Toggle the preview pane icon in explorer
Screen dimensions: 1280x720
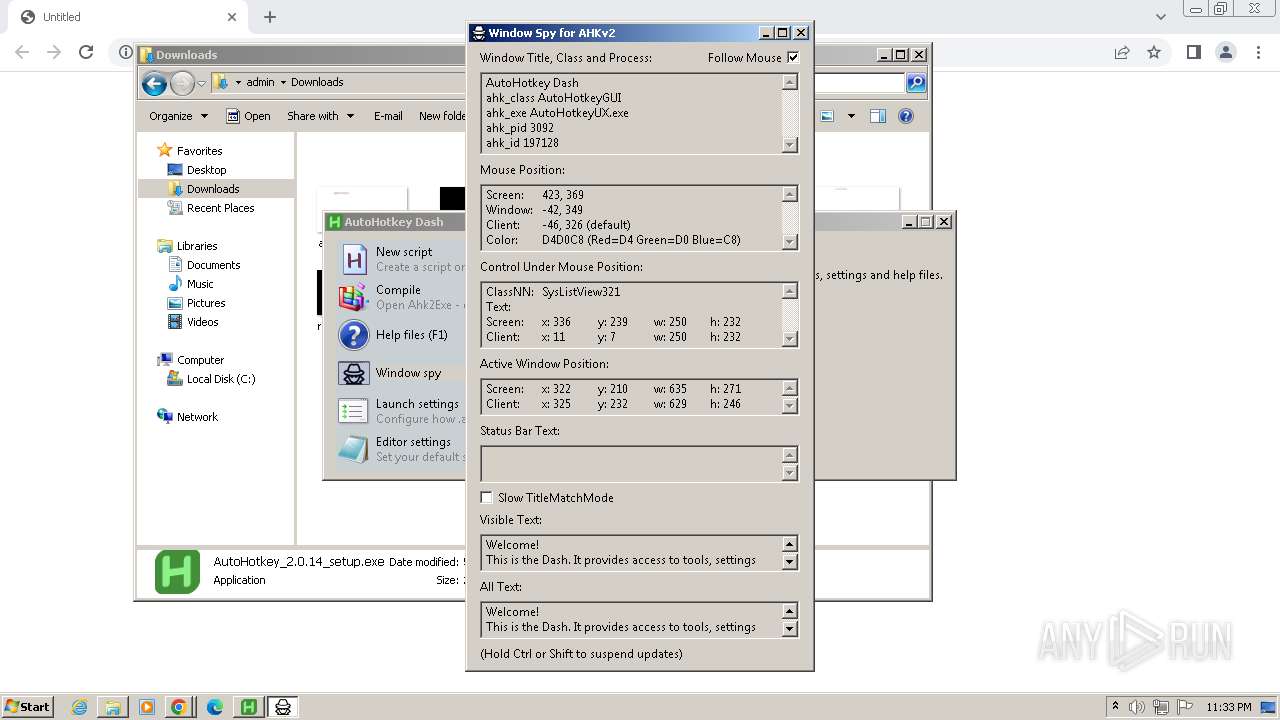click(877, 116)
